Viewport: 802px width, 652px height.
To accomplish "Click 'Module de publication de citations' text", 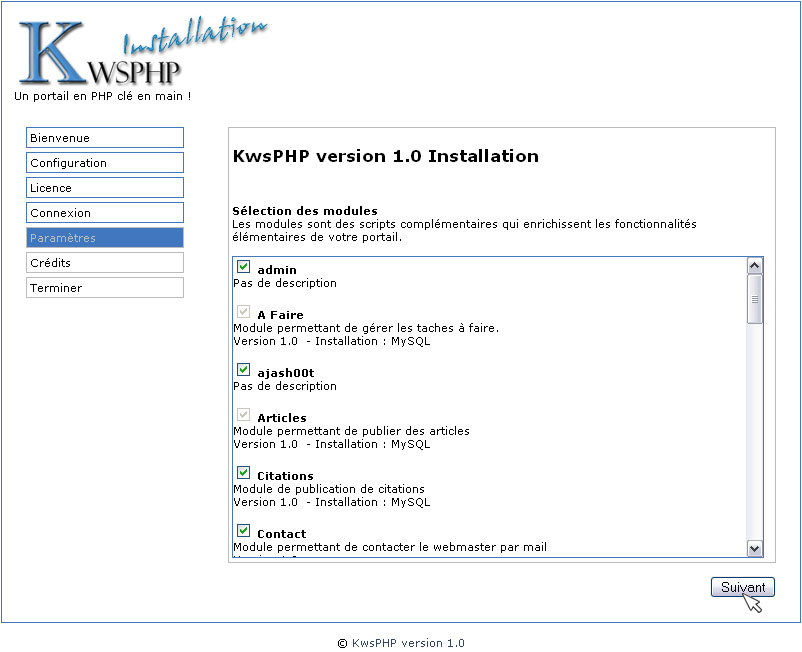I will [329, 489].
